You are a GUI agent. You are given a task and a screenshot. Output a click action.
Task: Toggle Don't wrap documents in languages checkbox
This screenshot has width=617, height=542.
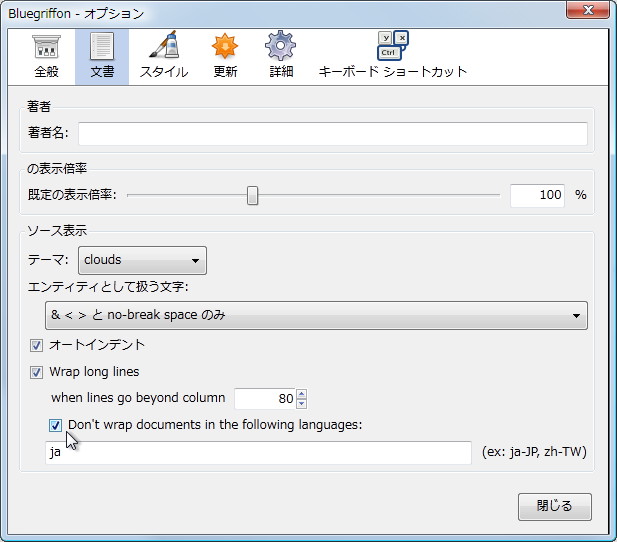click(55, 425)
